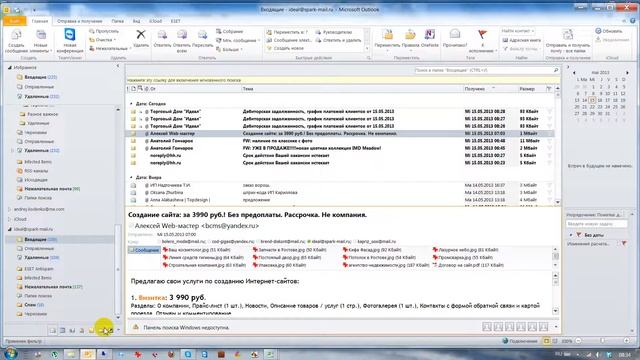The width and height of the screenshot is (640, 360).
Task: Switch to normal view button in status bar
Action: (x=547, y=341)
